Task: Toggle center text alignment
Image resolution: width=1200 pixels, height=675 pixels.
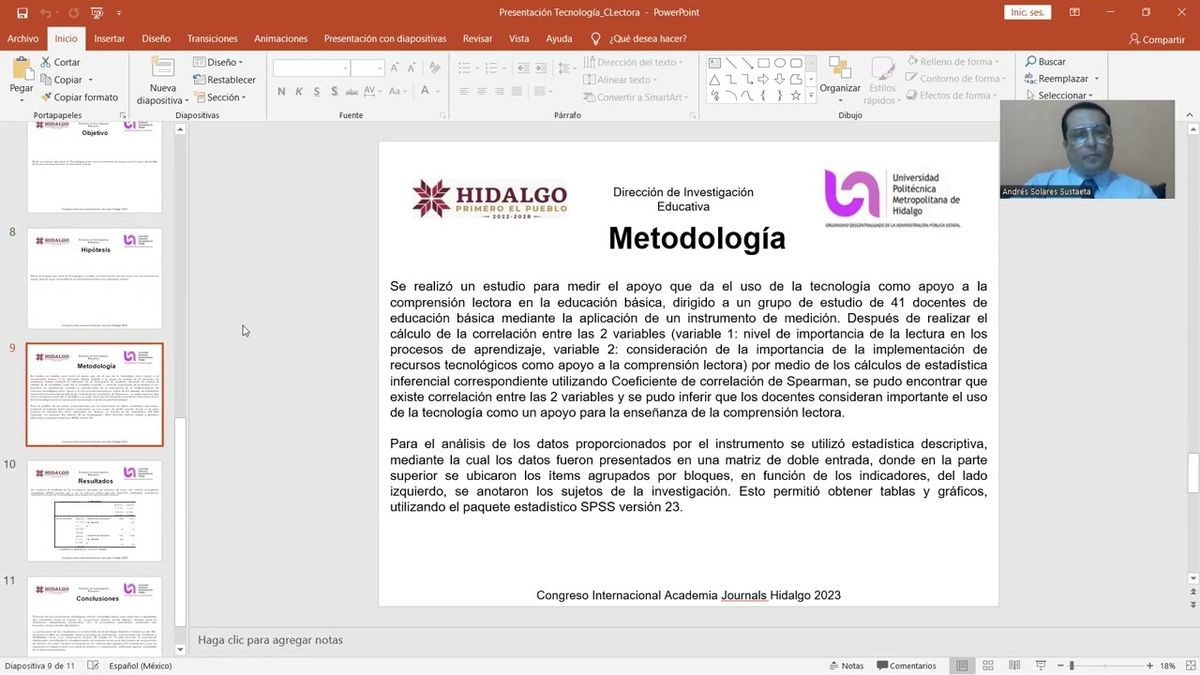Action: click(x=482, y=91)
